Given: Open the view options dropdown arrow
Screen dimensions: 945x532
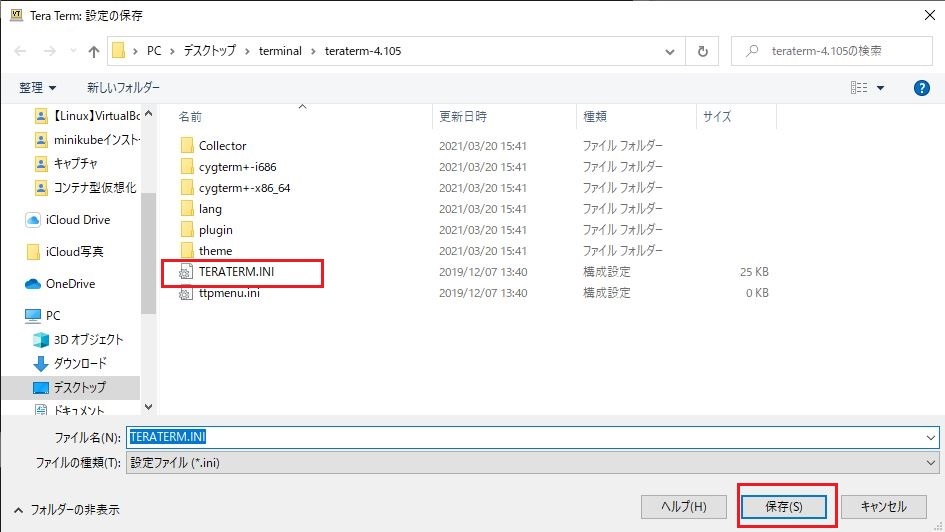Looking at the screenshot, I should [881, 88].
